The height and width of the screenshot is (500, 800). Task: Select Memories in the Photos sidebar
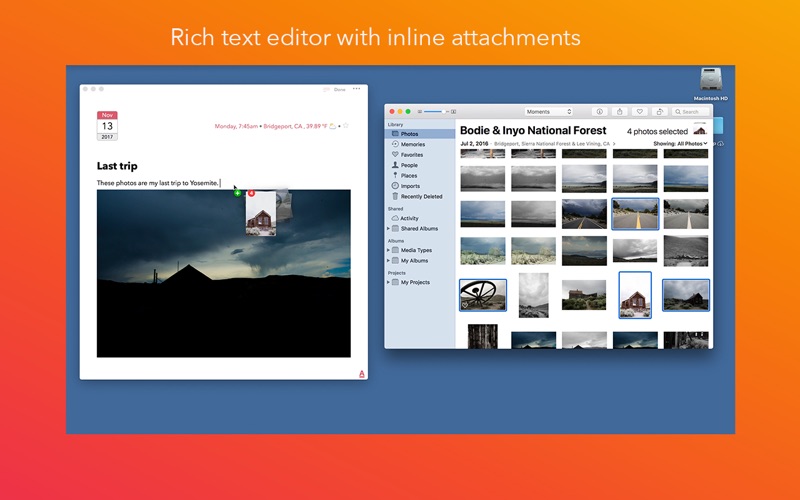pos(412,144)
